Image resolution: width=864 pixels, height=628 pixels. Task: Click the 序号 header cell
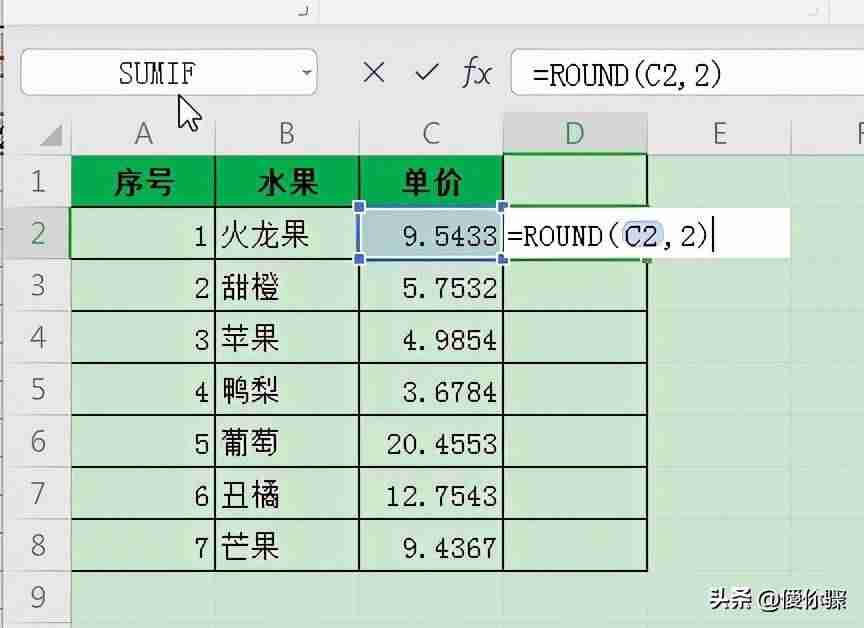tap(143, 181)
